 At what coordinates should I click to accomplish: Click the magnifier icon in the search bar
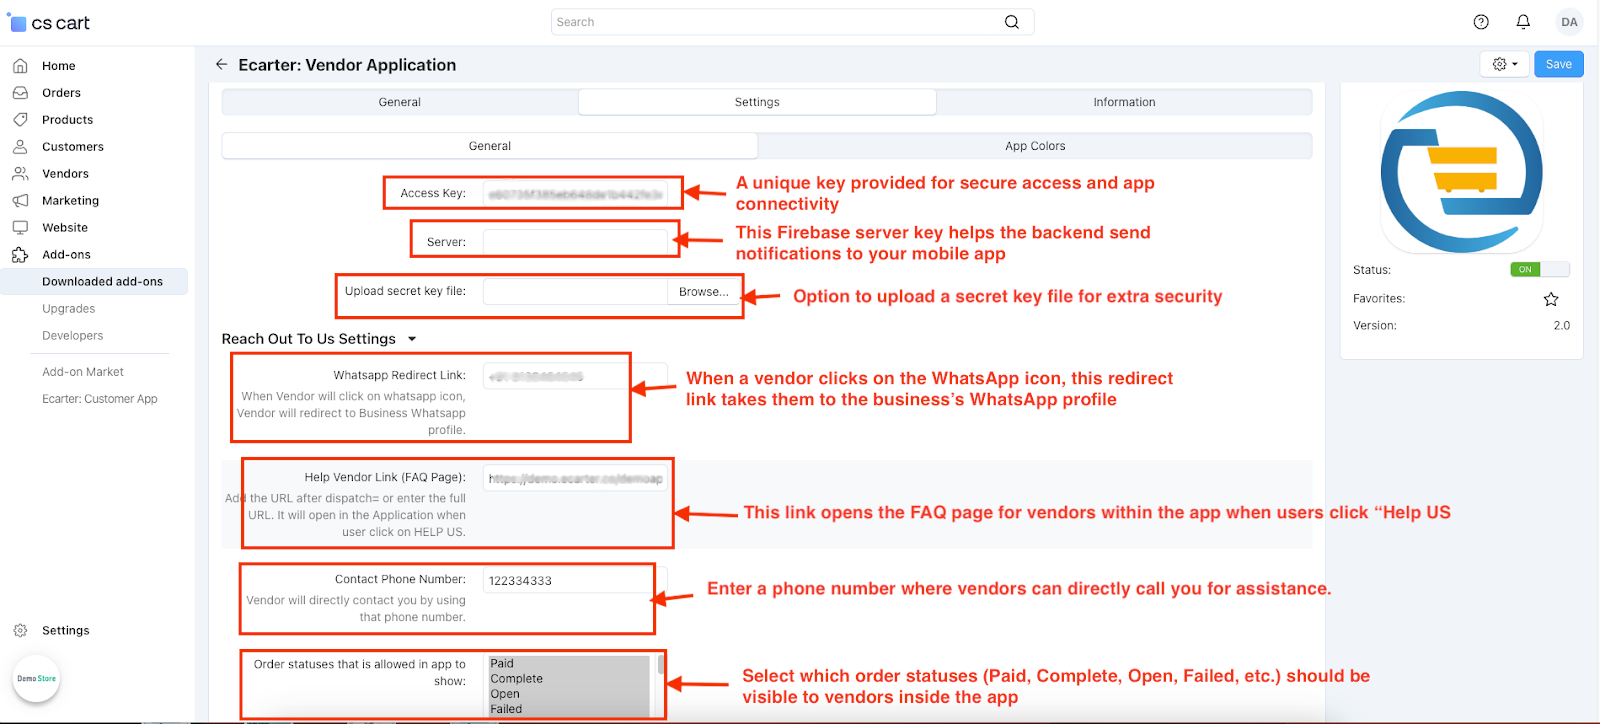(x=1012, y=22)
